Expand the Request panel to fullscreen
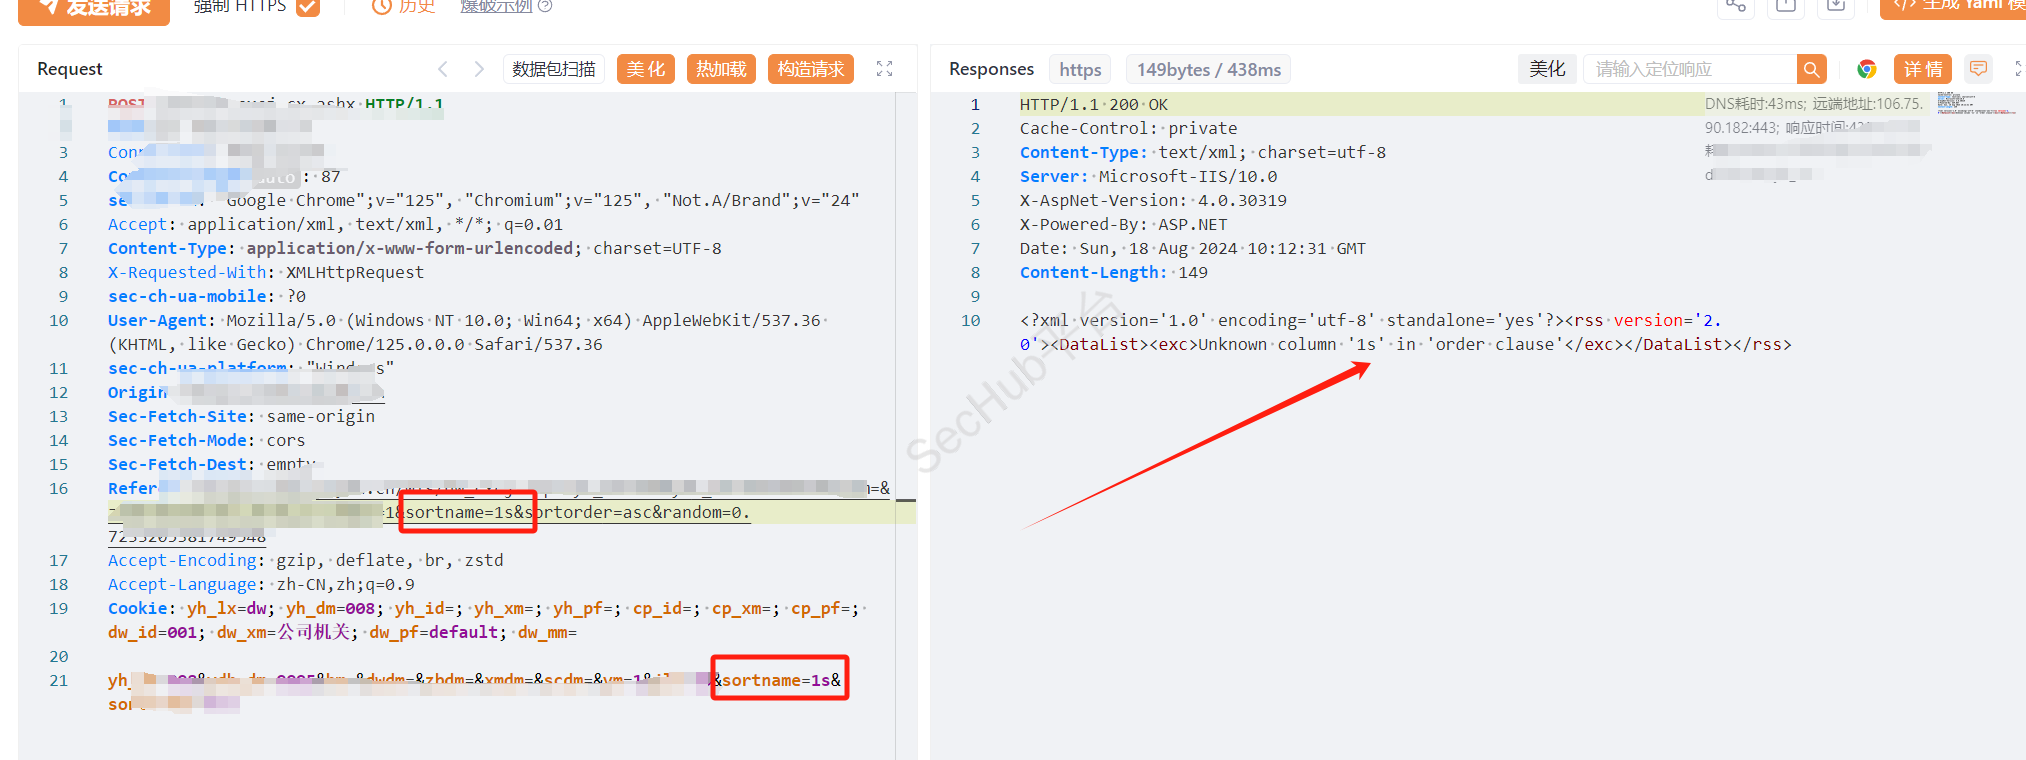Viewport: 2026px width, 760px height. pos(884,69)
